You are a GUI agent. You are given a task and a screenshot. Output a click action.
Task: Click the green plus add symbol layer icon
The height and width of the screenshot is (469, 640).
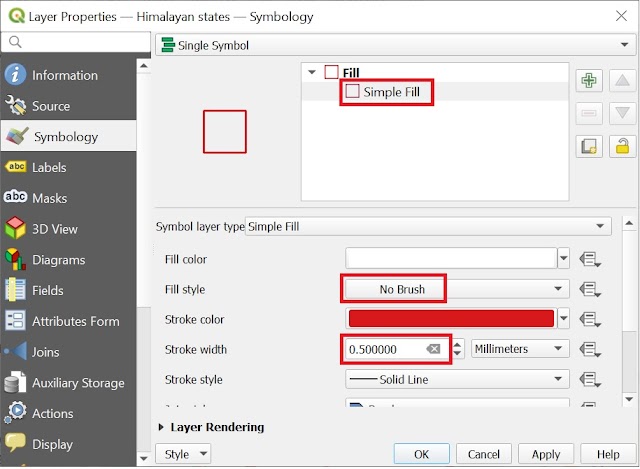589,80
